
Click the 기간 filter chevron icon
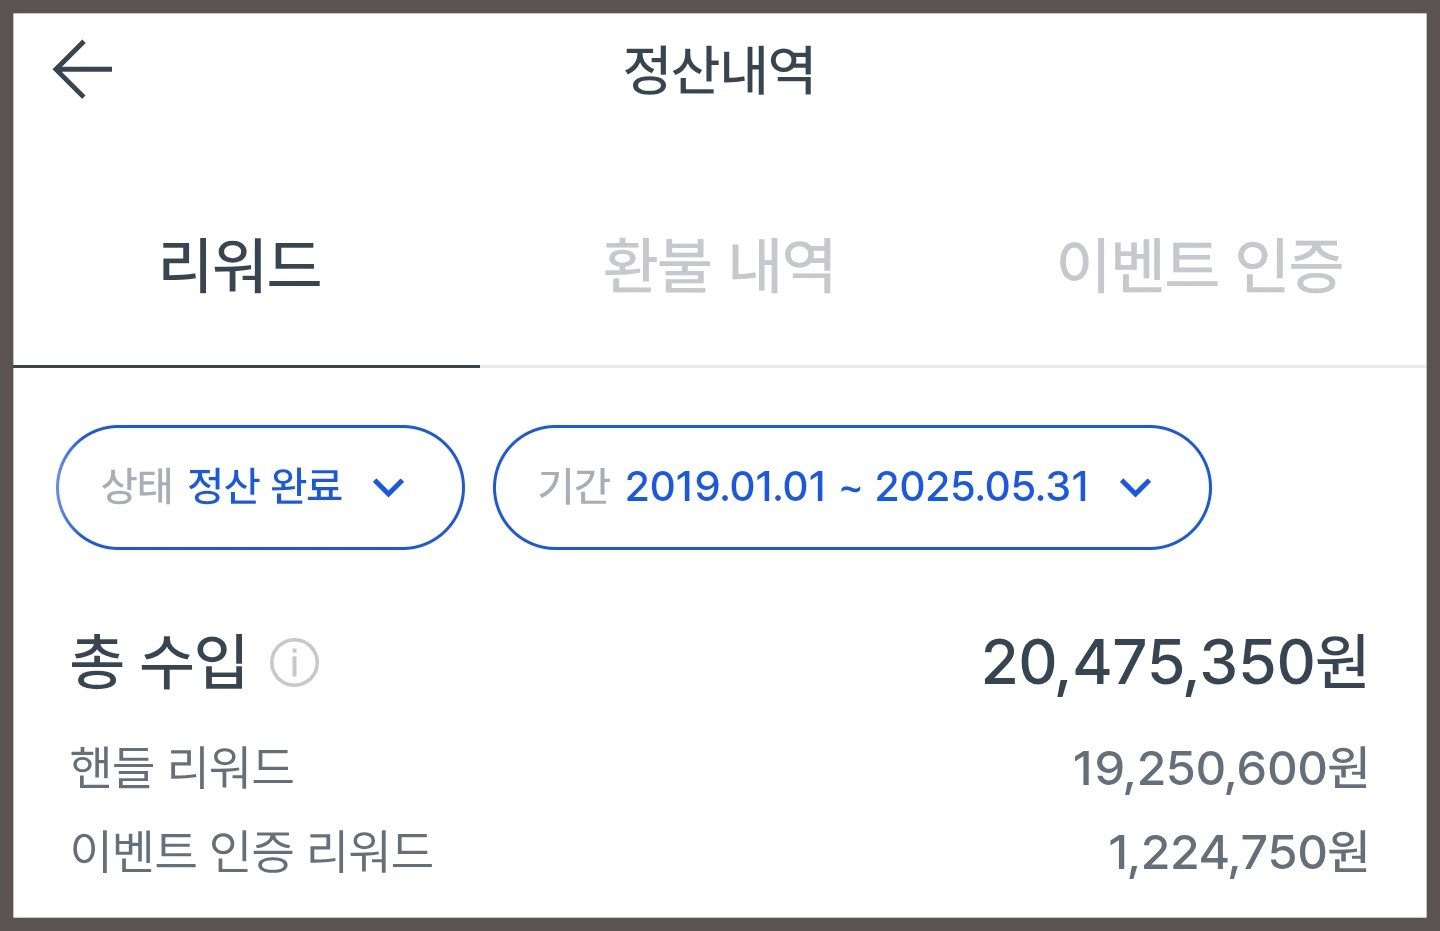tap(1135, 489)
